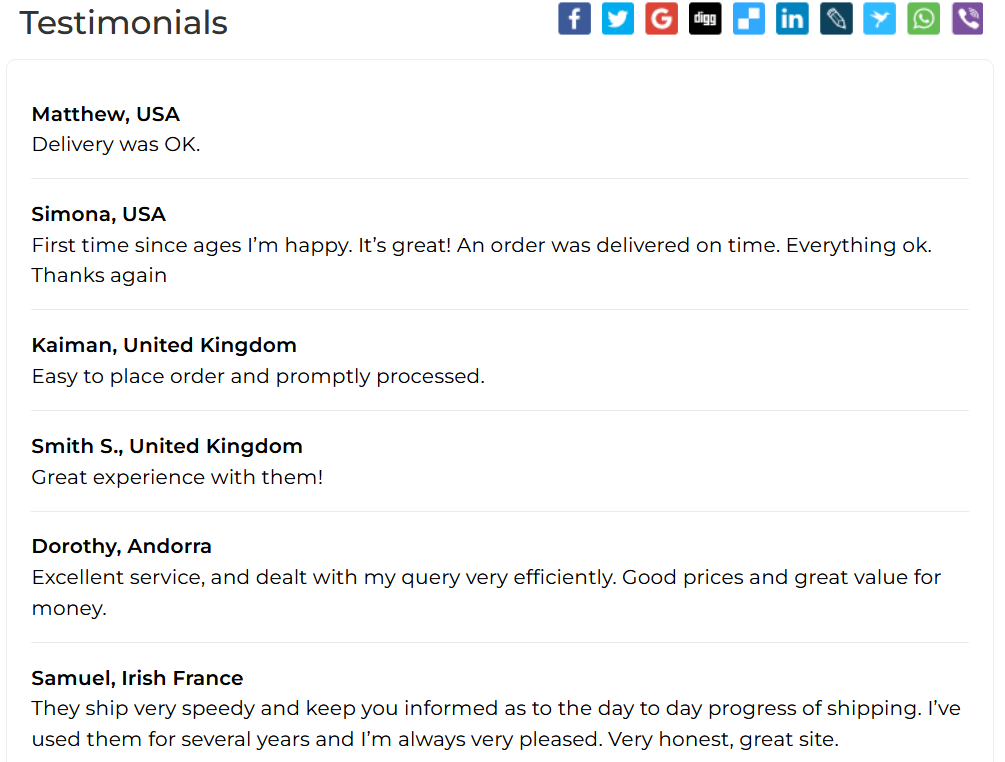Viewport: 1005px width, 762px height.
Task: Share via the Viber icon
Action: [967, 19]
